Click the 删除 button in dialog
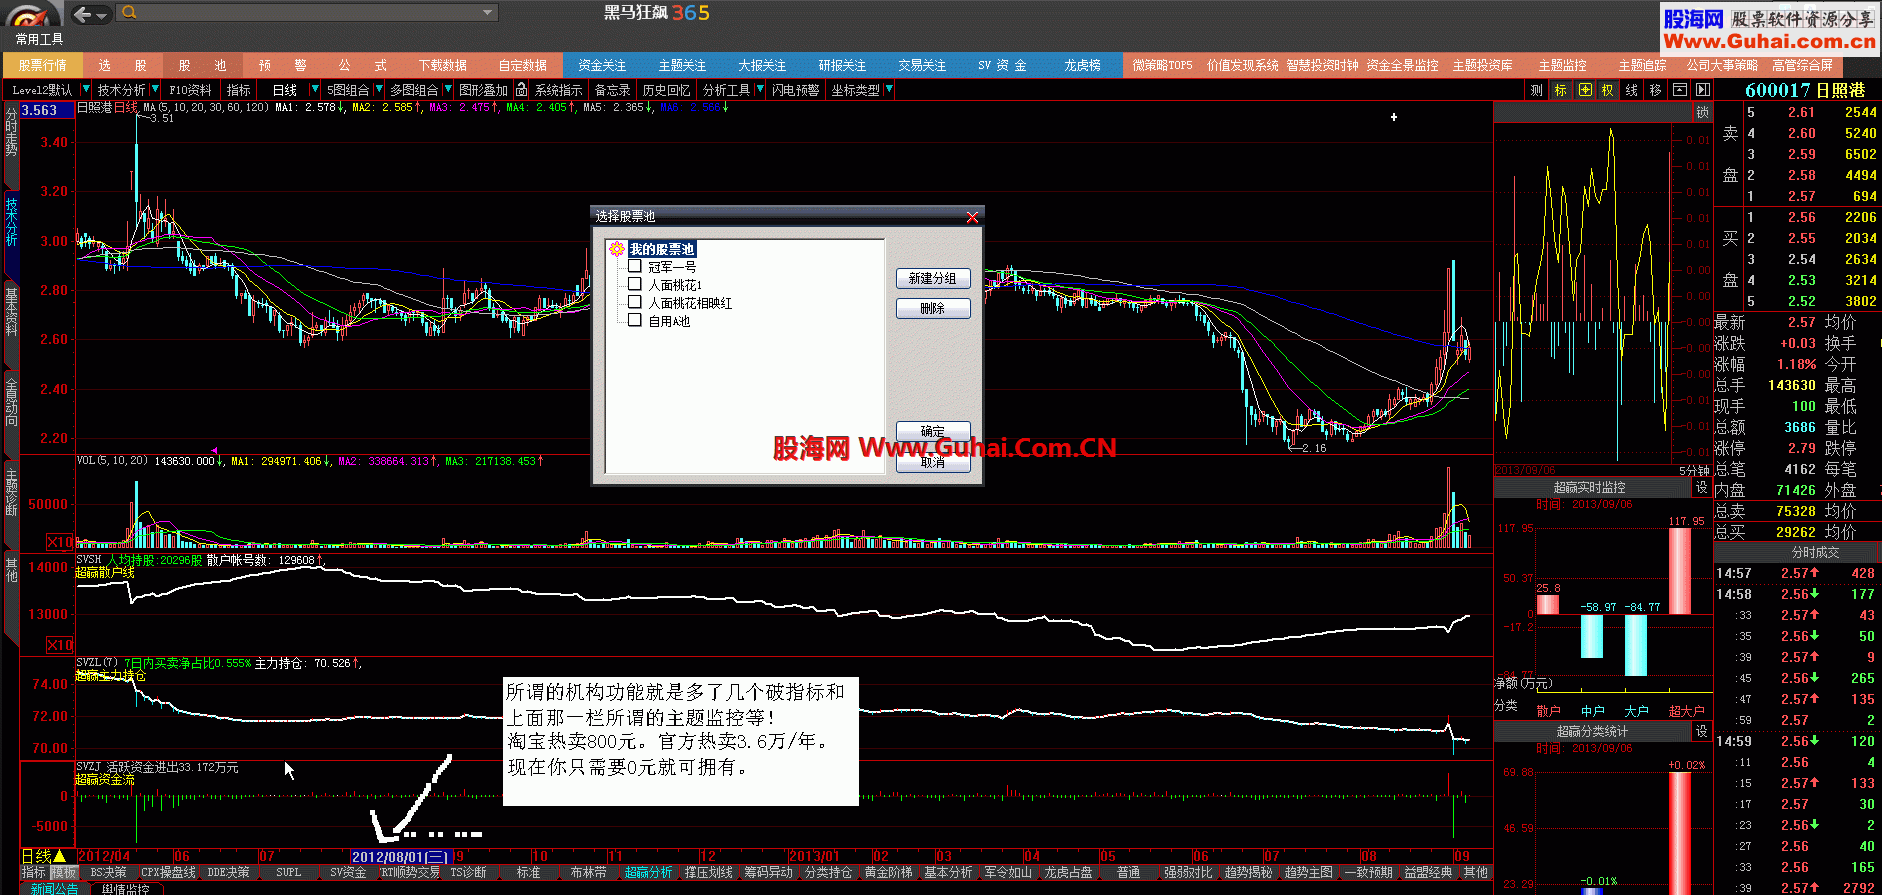 tap(932, 309)
